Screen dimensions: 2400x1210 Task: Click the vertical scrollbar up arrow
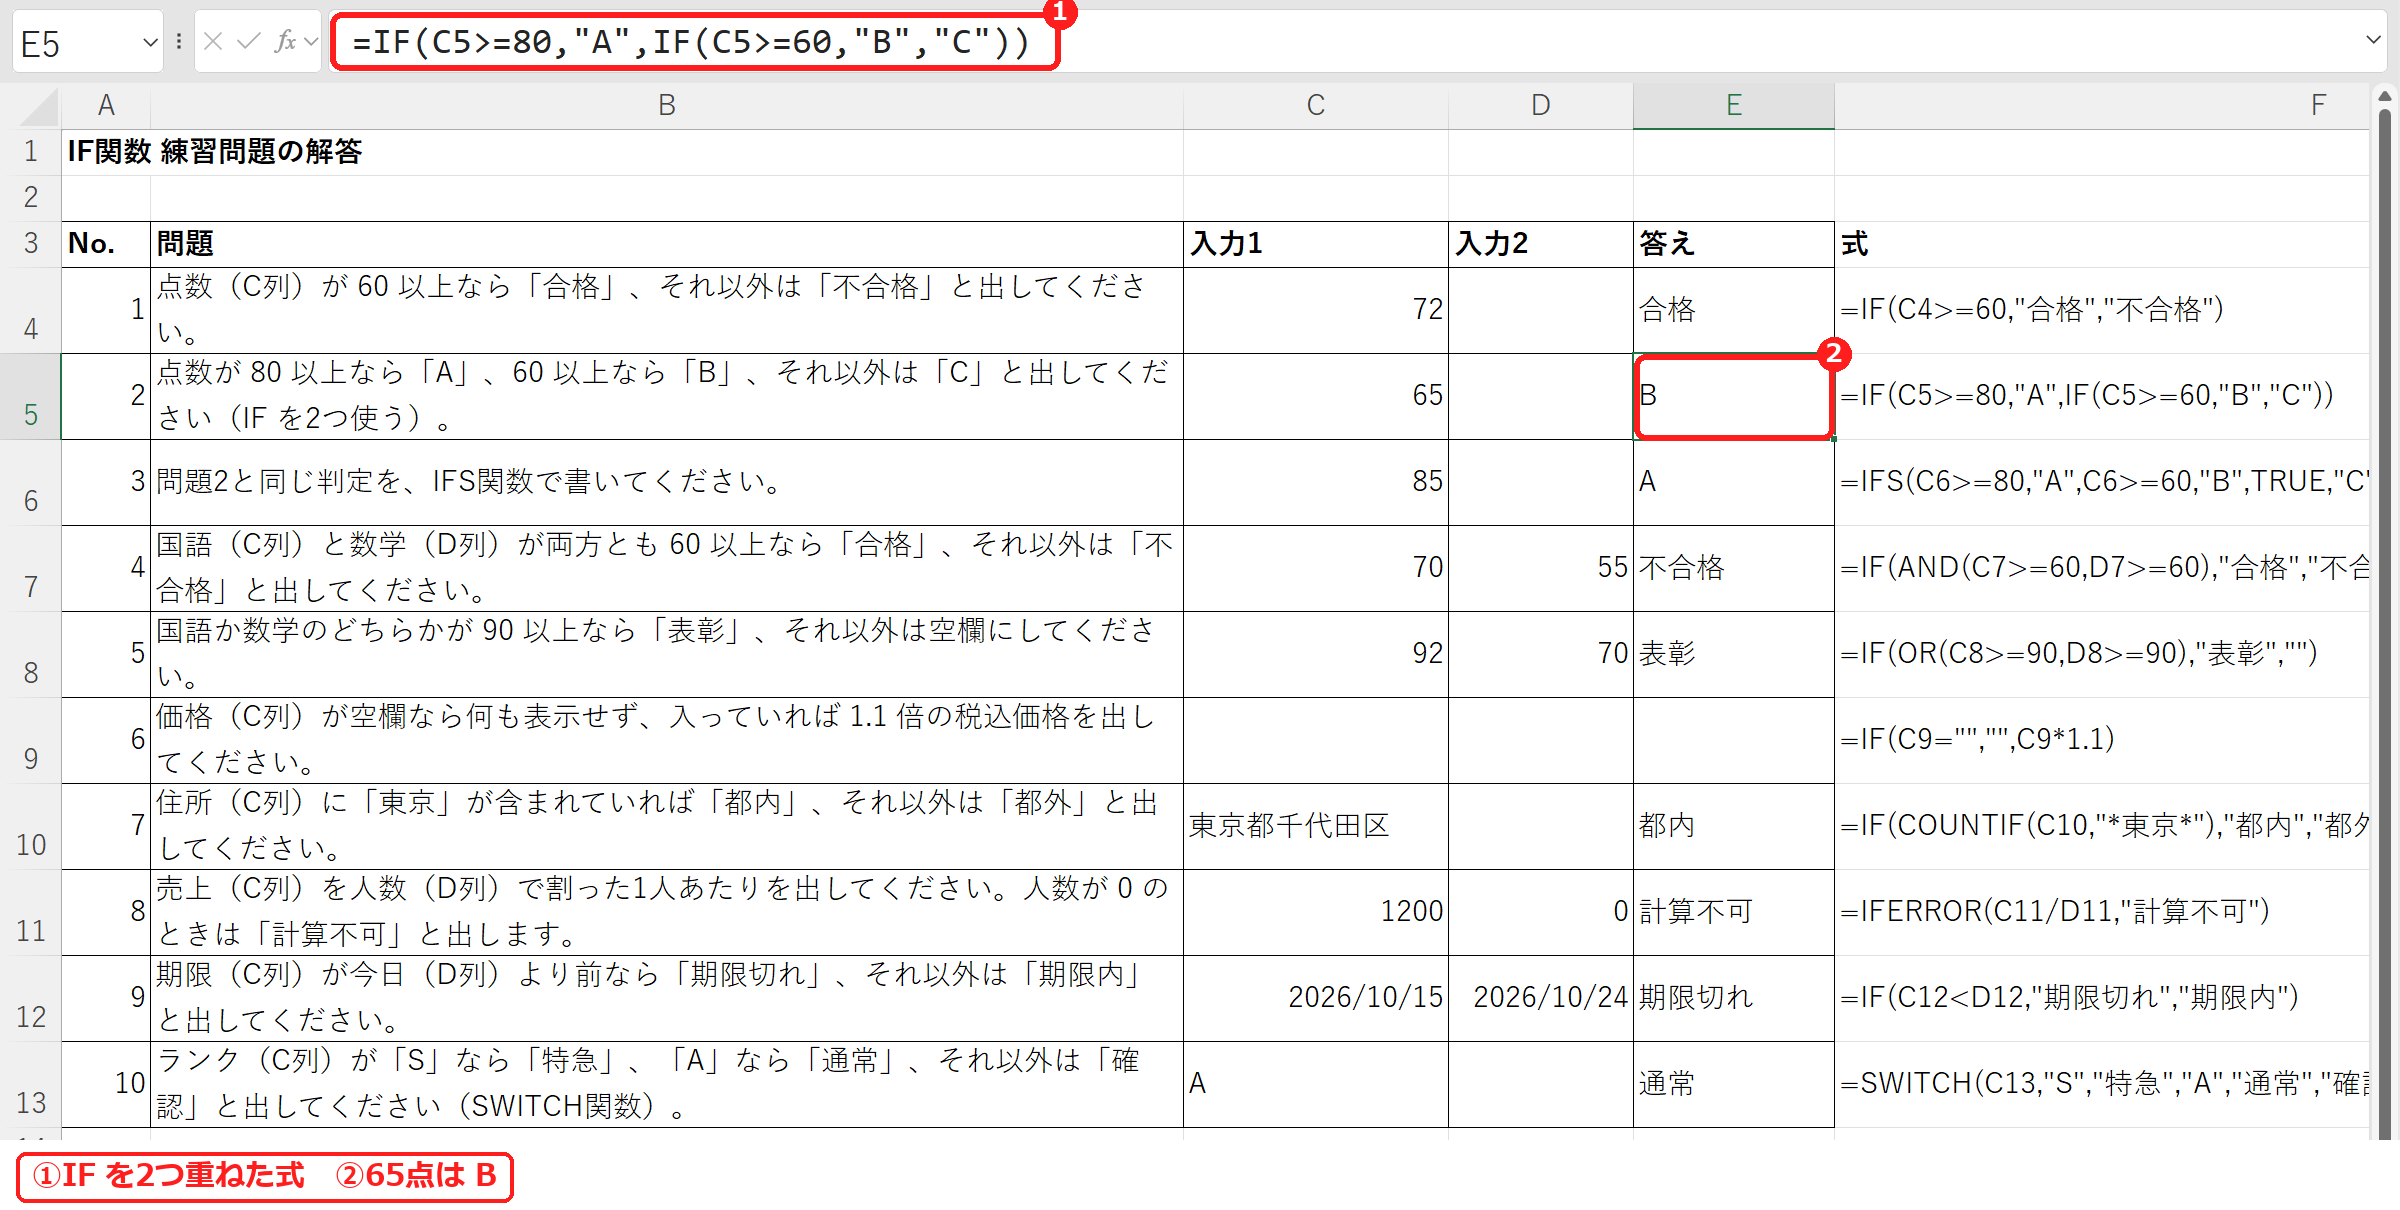[2385, 97]
